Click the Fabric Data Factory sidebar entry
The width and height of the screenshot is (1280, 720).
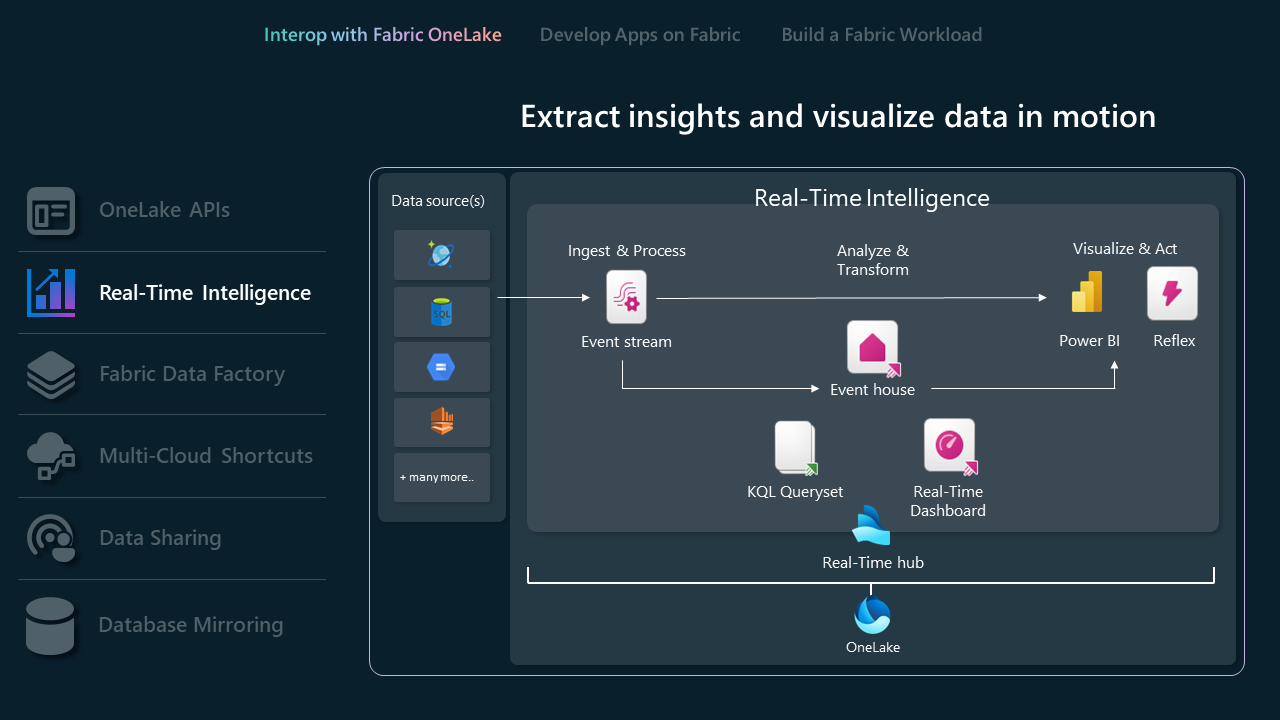[192, 373]
